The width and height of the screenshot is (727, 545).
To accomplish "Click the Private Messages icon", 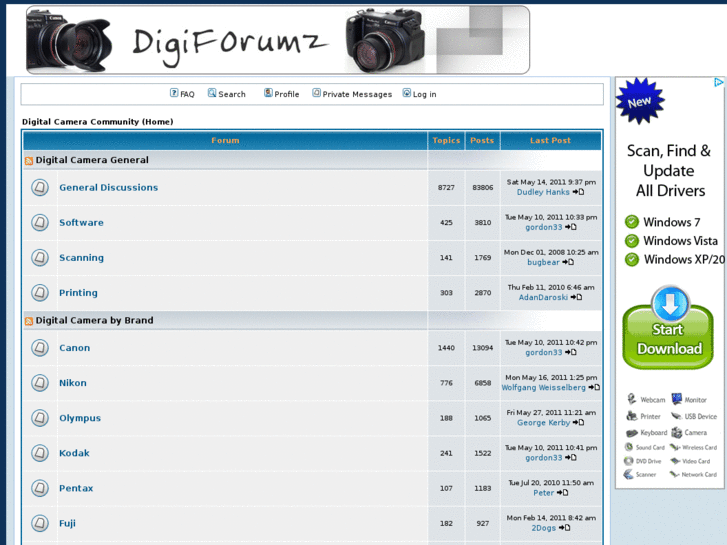I will pos(316,93).
